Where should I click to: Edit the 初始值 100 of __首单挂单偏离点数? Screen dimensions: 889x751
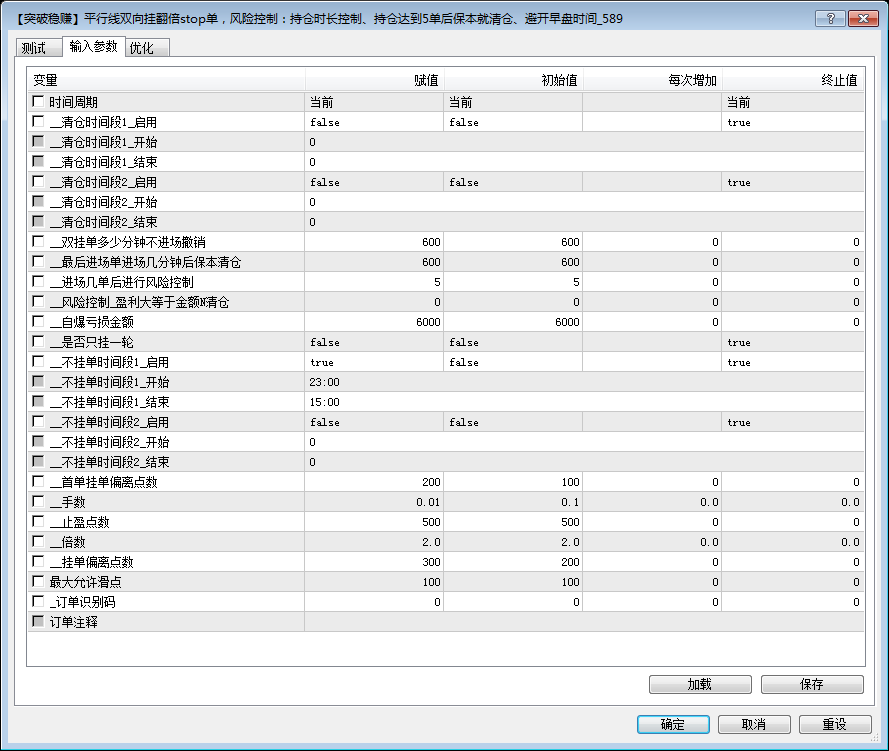tap(513, 482)
